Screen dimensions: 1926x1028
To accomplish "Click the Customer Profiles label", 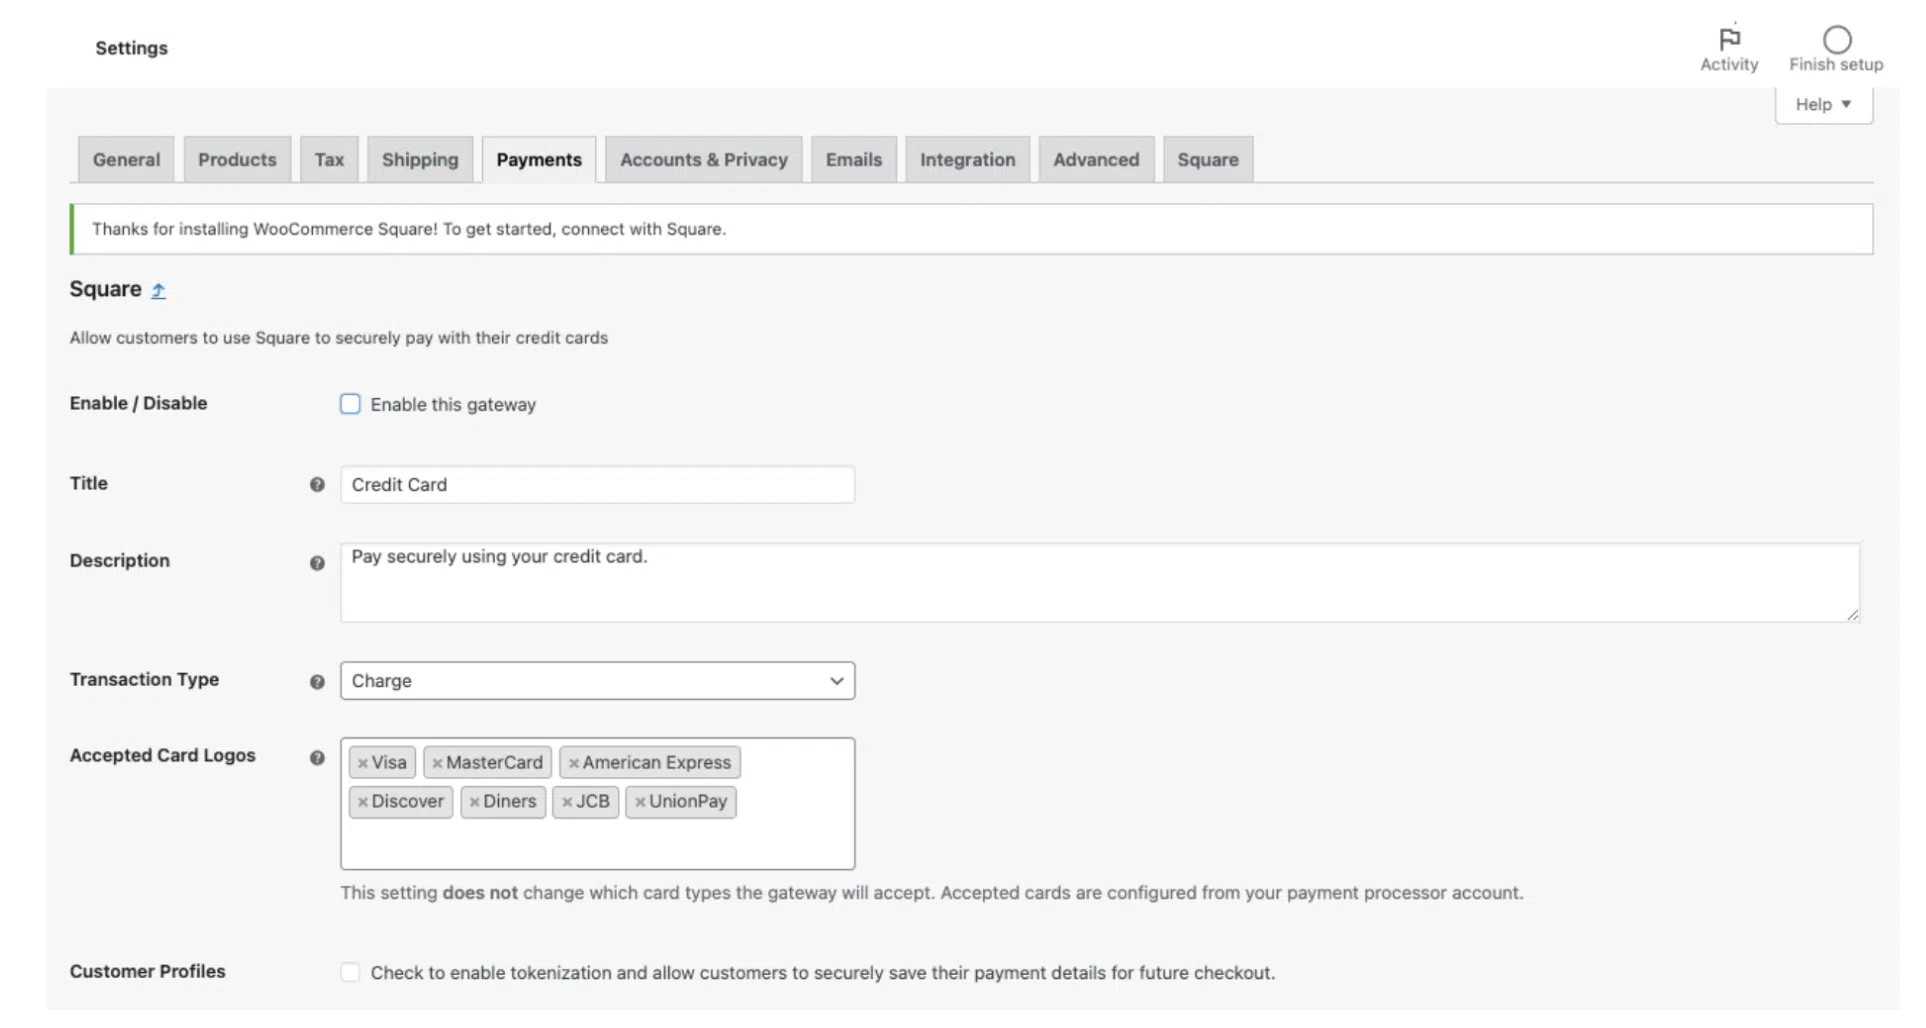I will tap(148, 973).
